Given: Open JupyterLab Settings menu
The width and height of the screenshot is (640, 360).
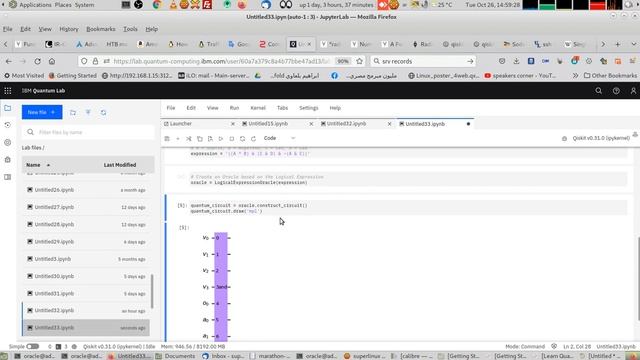Looking at the screenshot, I should (309, 108).
